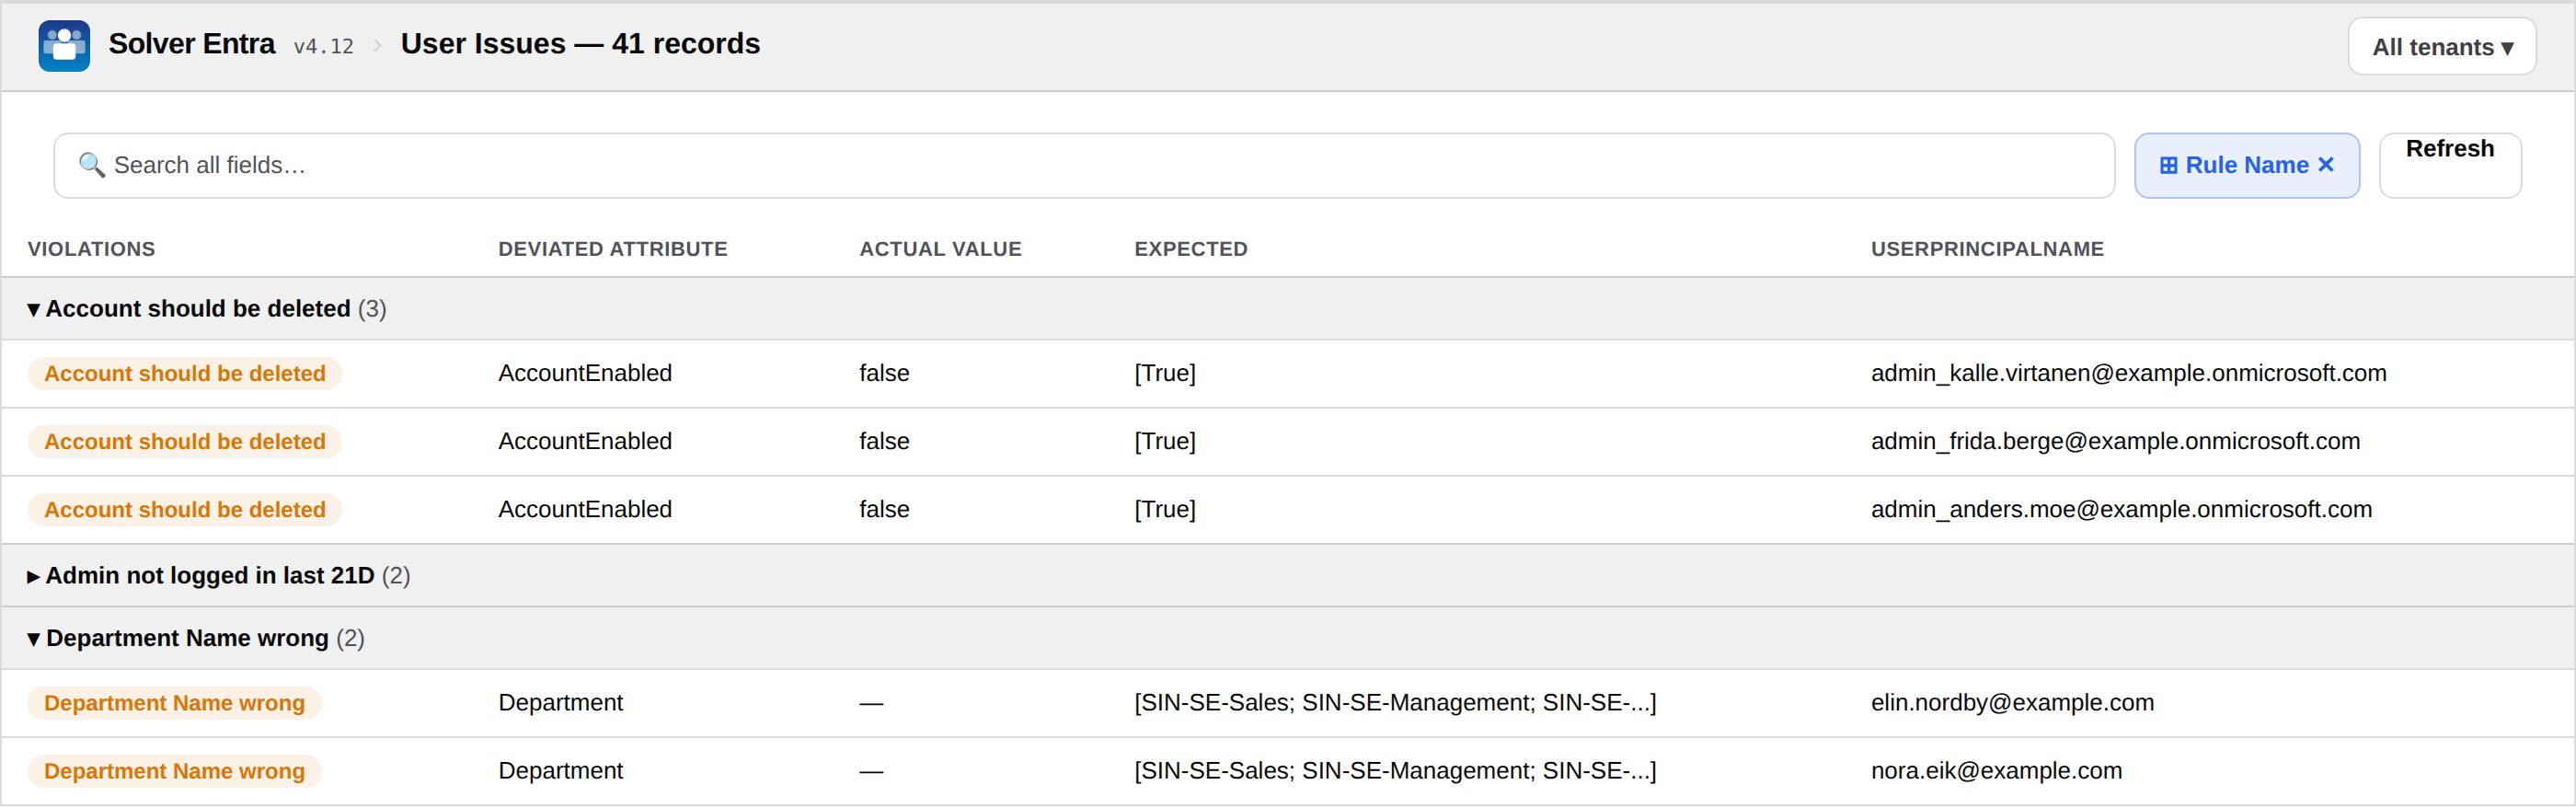Click the breadcrumb chevron after v4.12
Image resolution: width=2576 pixels, height=808 pixels.
click(377, 46)
